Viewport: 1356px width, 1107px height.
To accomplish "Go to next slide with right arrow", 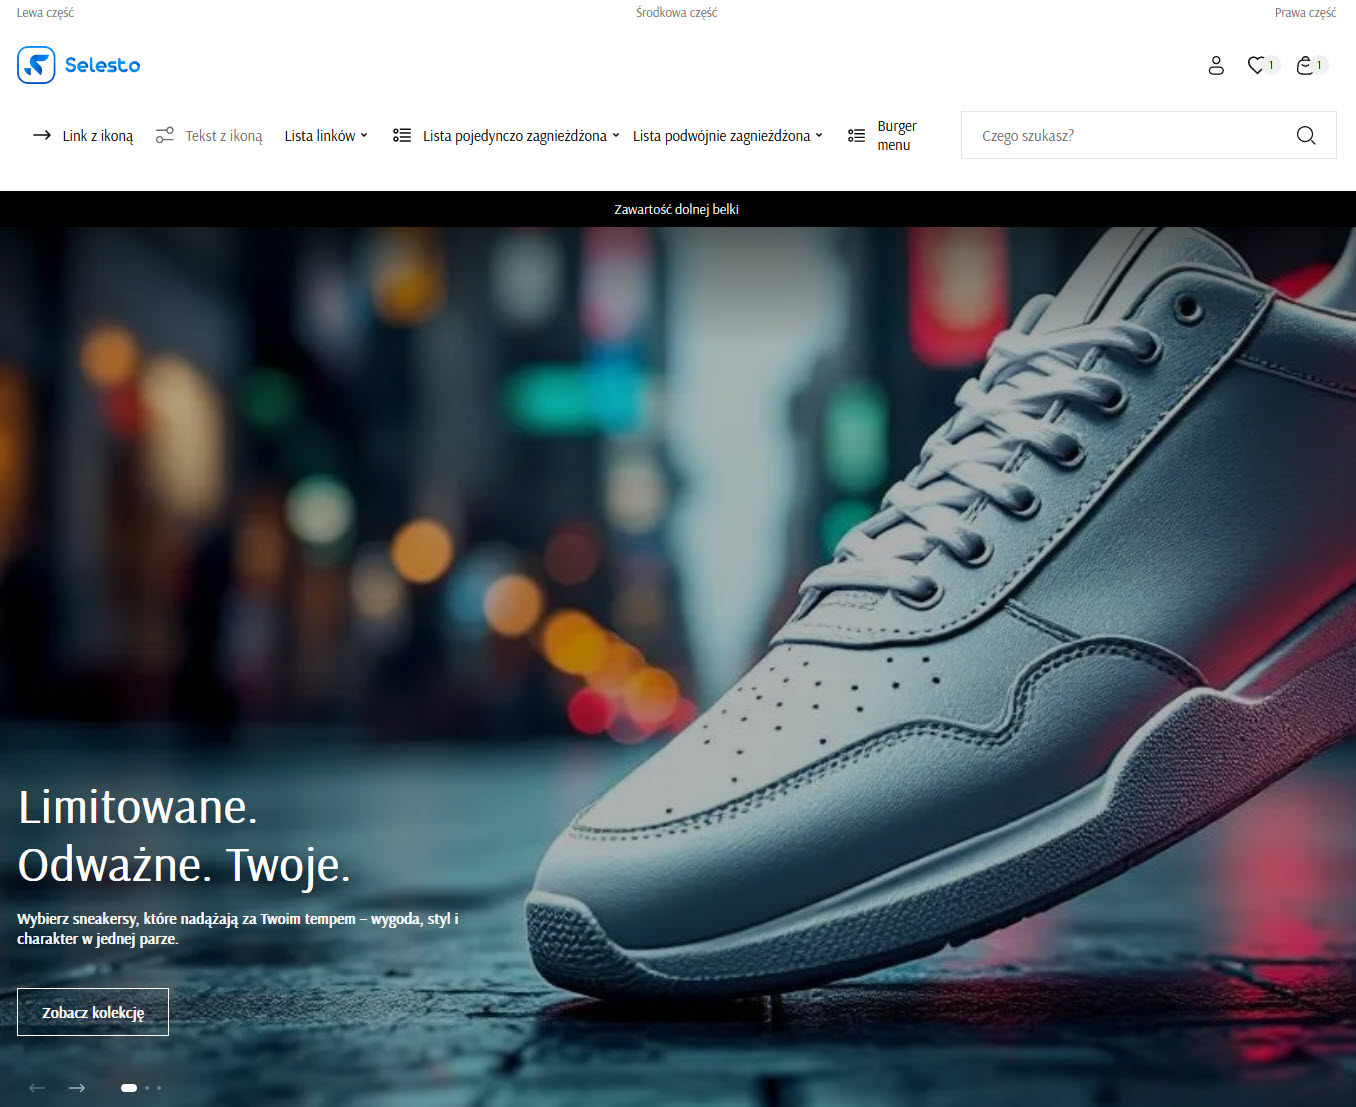I will point(77,1087).
